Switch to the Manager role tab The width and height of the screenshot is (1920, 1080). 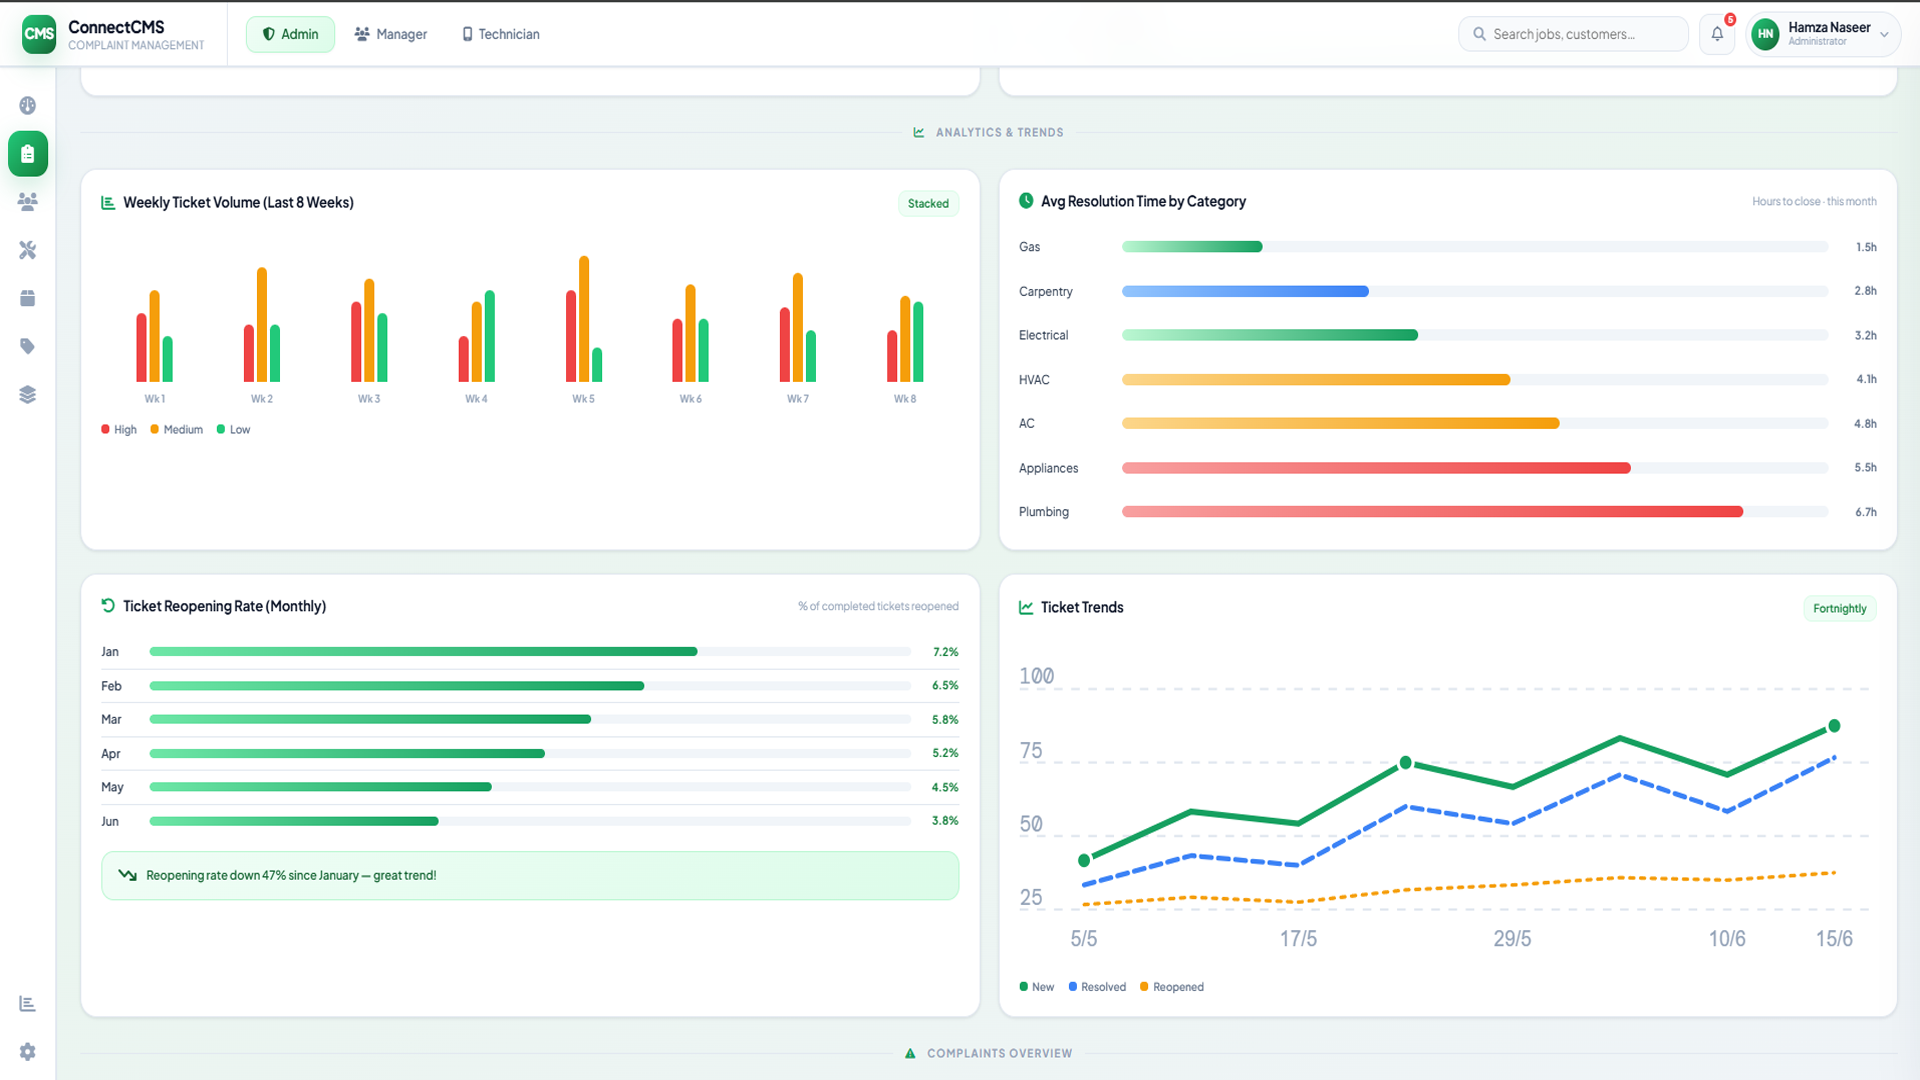coord(391,34)
